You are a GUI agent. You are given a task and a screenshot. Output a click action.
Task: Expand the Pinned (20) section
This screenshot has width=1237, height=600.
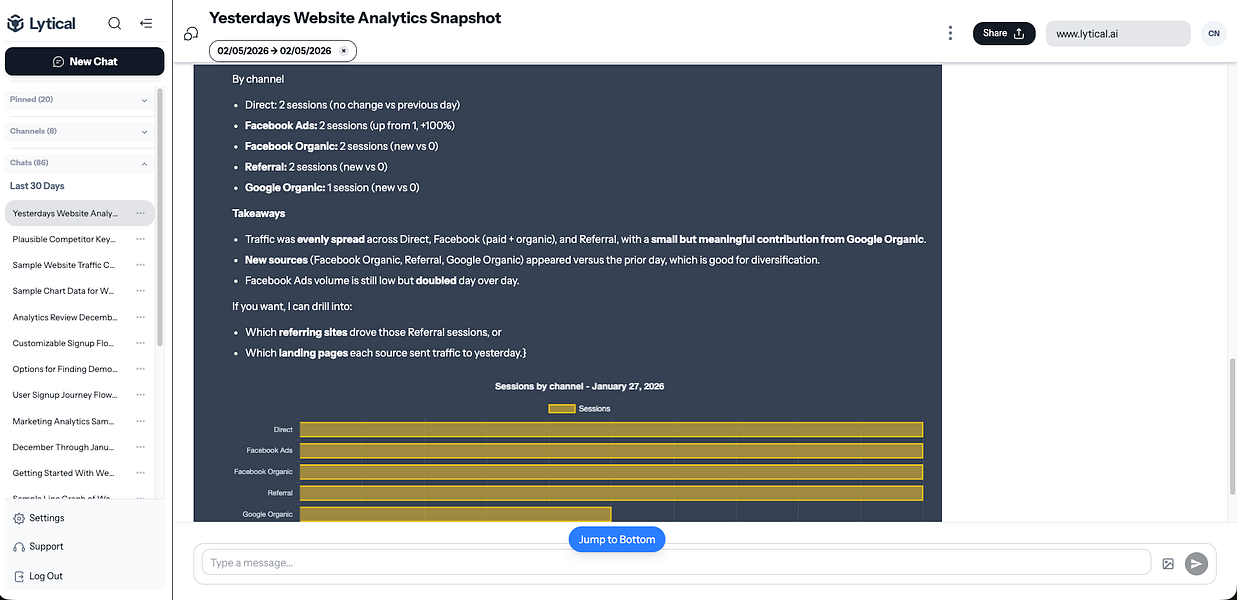tap(144, 100)
